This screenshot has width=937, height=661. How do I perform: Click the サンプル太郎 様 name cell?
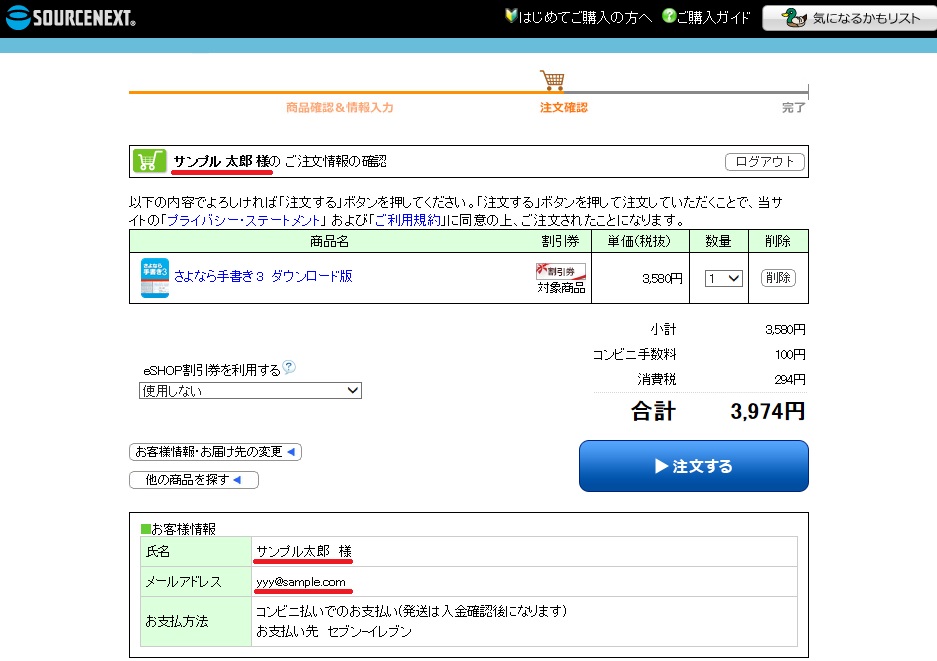(524, 551)
